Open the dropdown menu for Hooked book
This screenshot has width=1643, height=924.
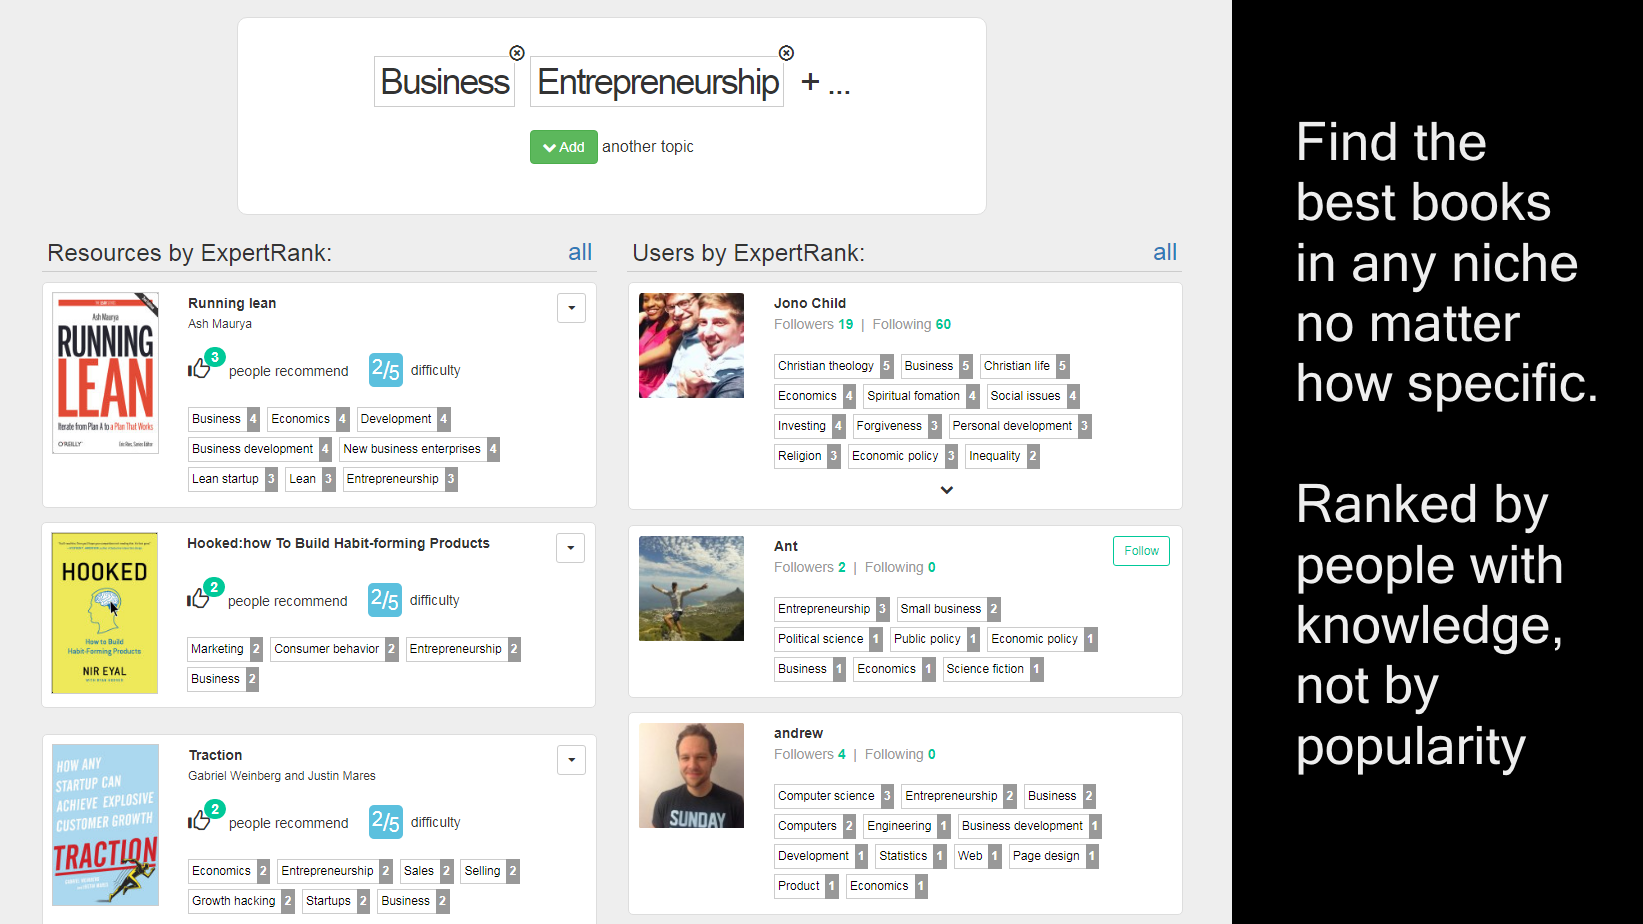click(x=570, y=548)
